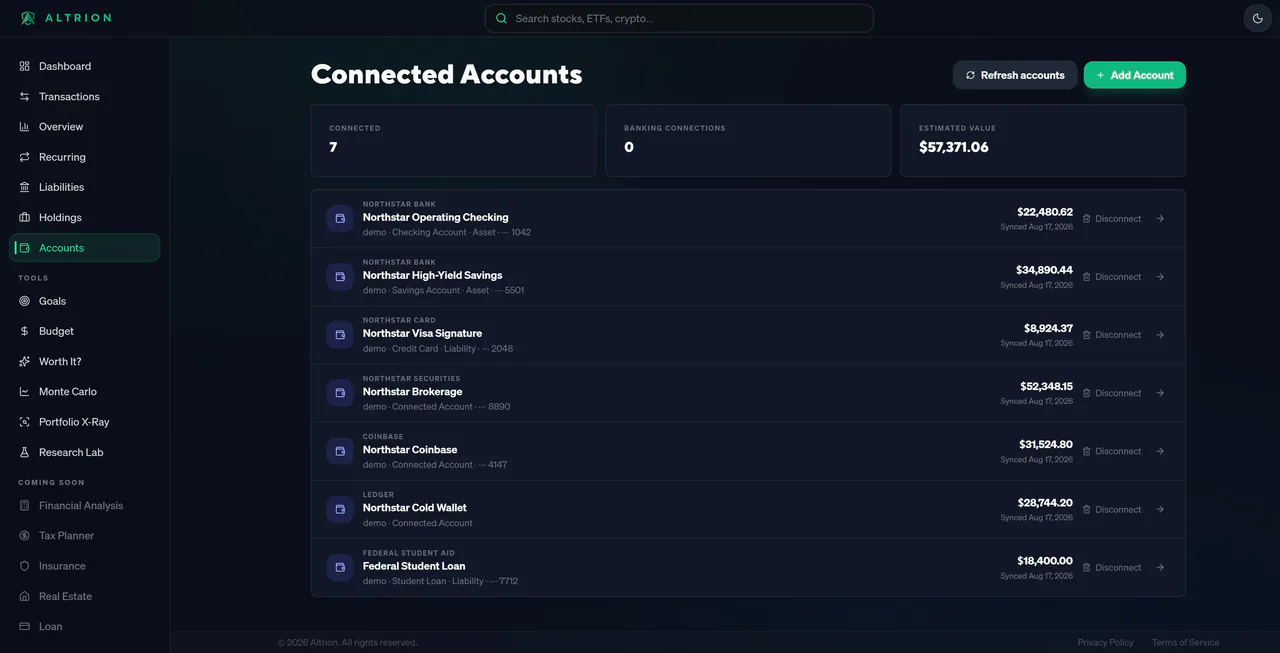Viewport: 1280px width, 653px height.
Task: Open Holdings in the sidebar
Action: tap(85, 217)
